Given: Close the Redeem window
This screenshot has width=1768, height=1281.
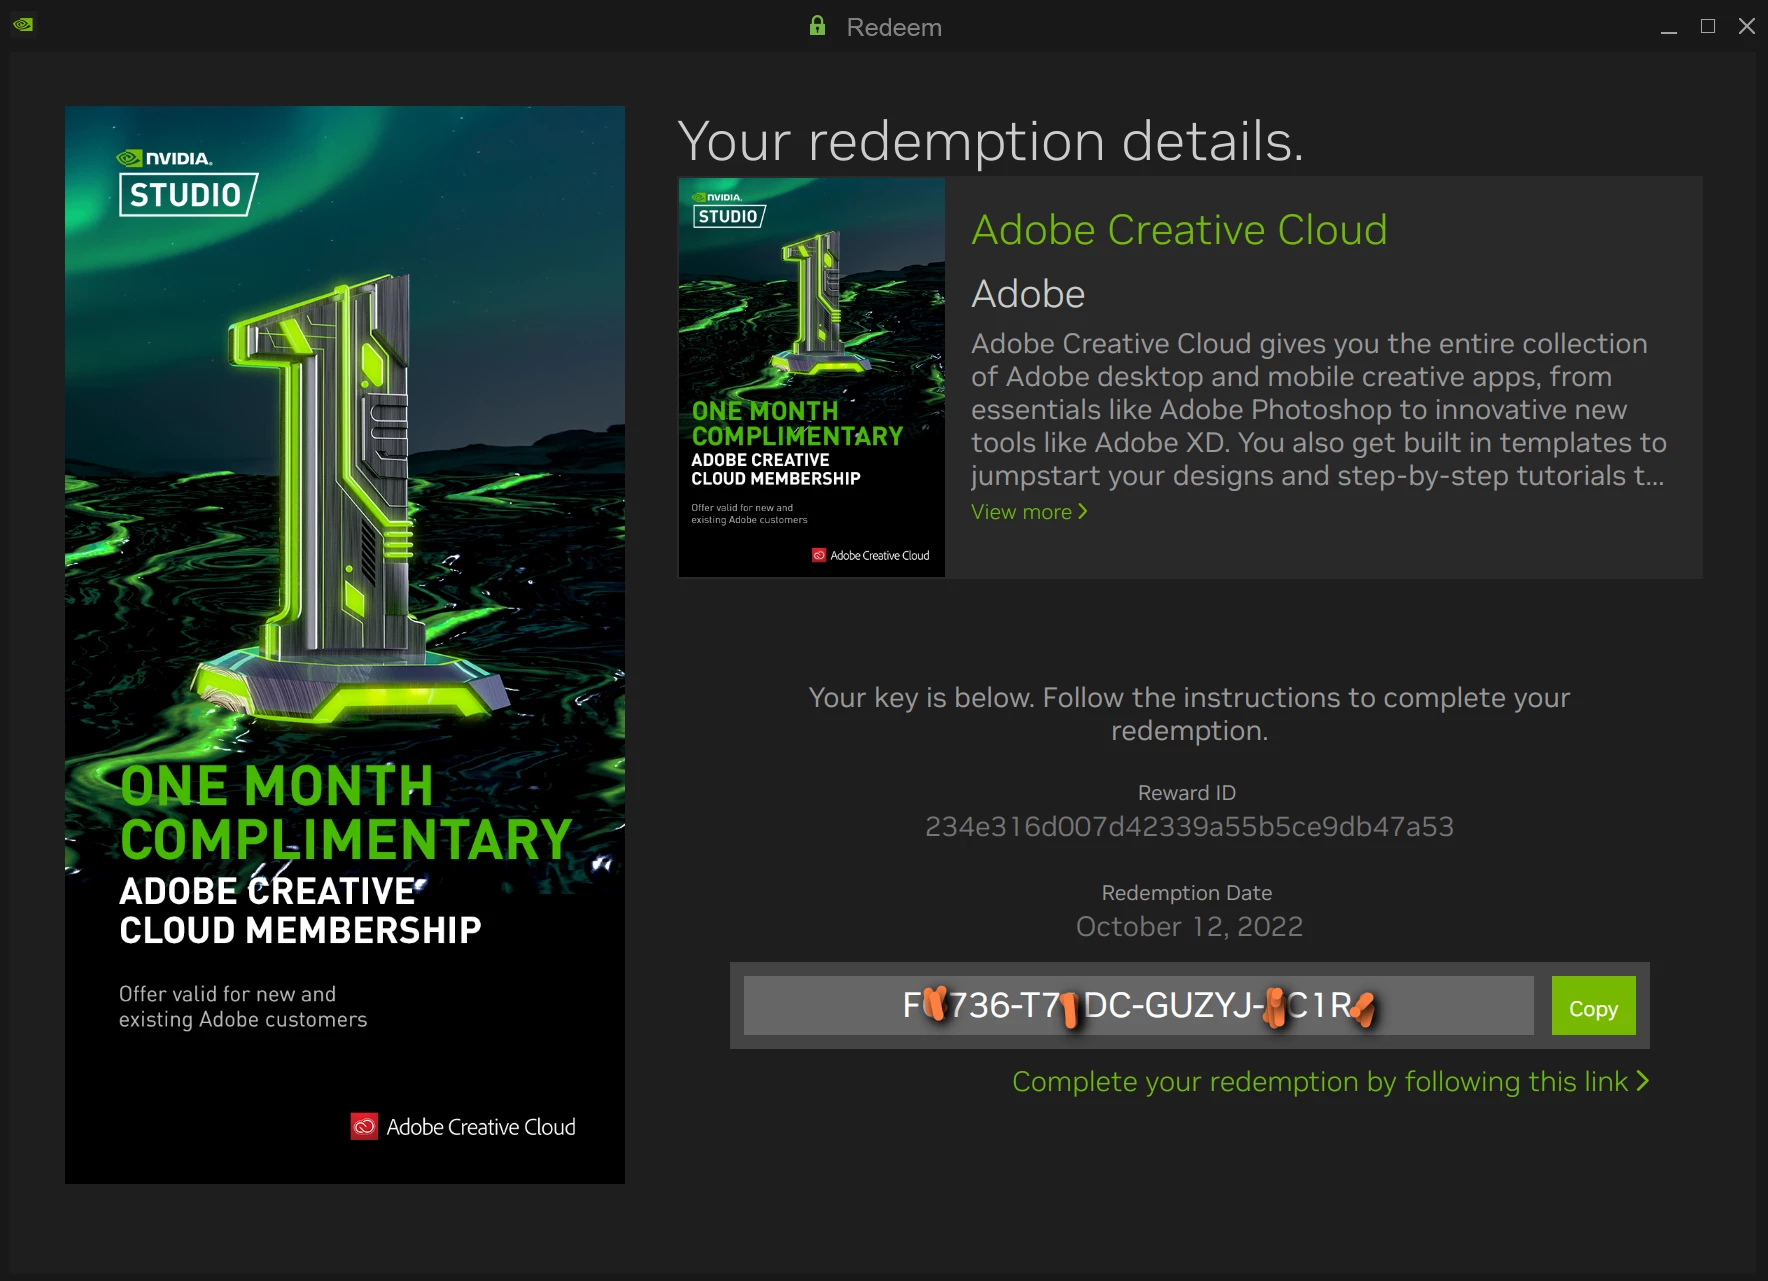Looking at the screenshot, I should pos(1747,26).
